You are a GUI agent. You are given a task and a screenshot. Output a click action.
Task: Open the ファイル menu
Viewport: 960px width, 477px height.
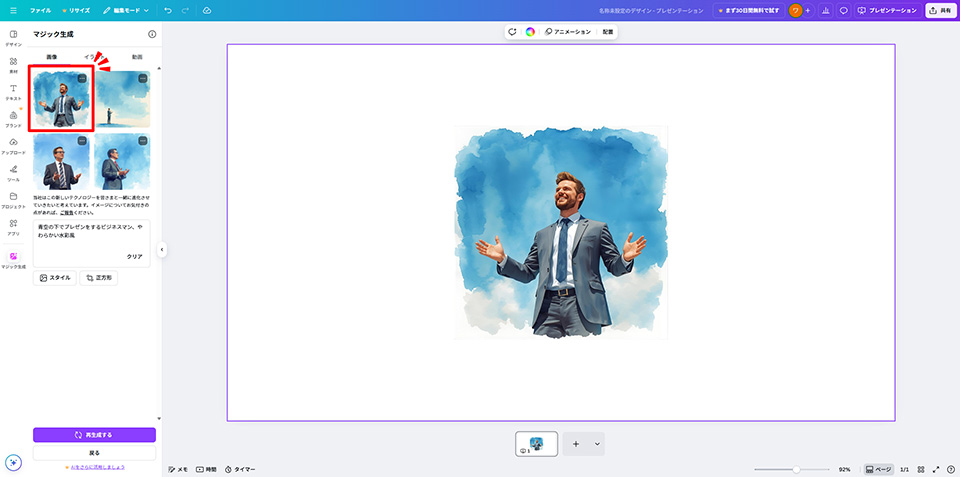point(41,10)
